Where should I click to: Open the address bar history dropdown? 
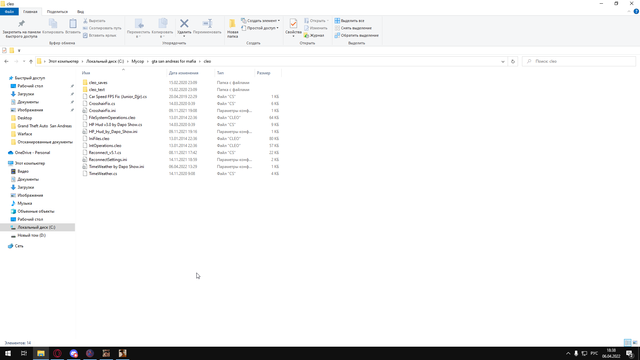pos(502,61)
